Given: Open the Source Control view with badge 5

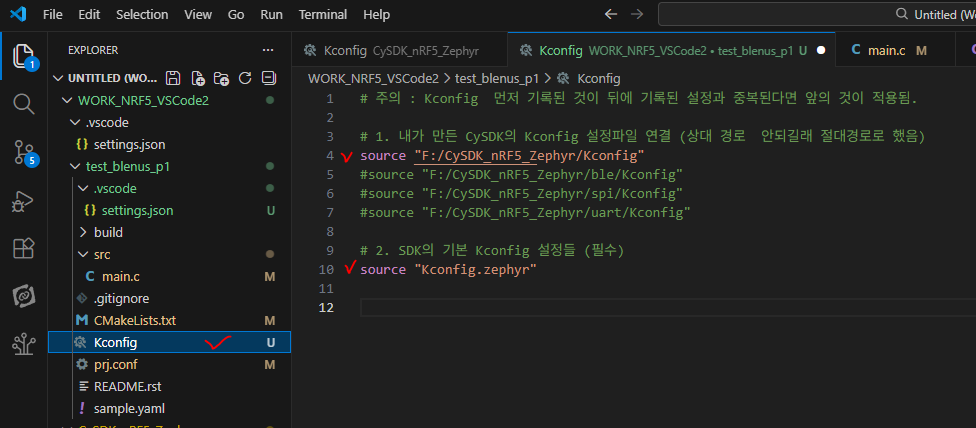Looking at the screenshot, I should pyautogui.click(x=24, y=152).
